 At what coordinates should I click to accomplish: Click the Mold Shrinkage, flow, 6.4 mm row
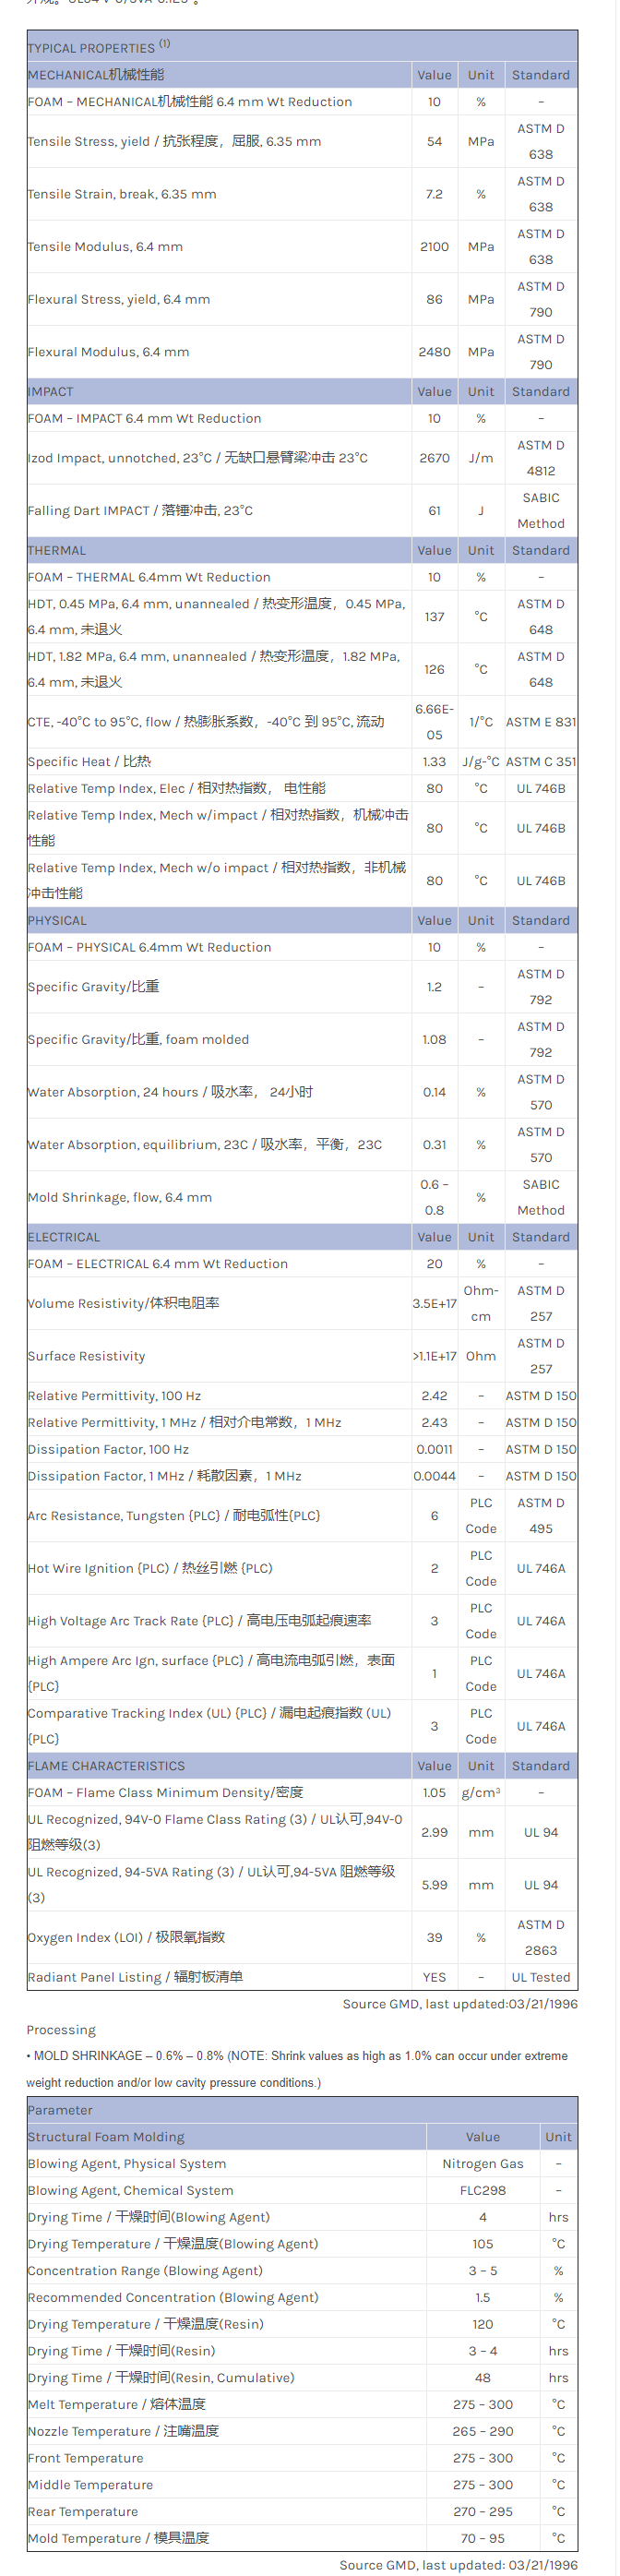(x=120, y=1198)
